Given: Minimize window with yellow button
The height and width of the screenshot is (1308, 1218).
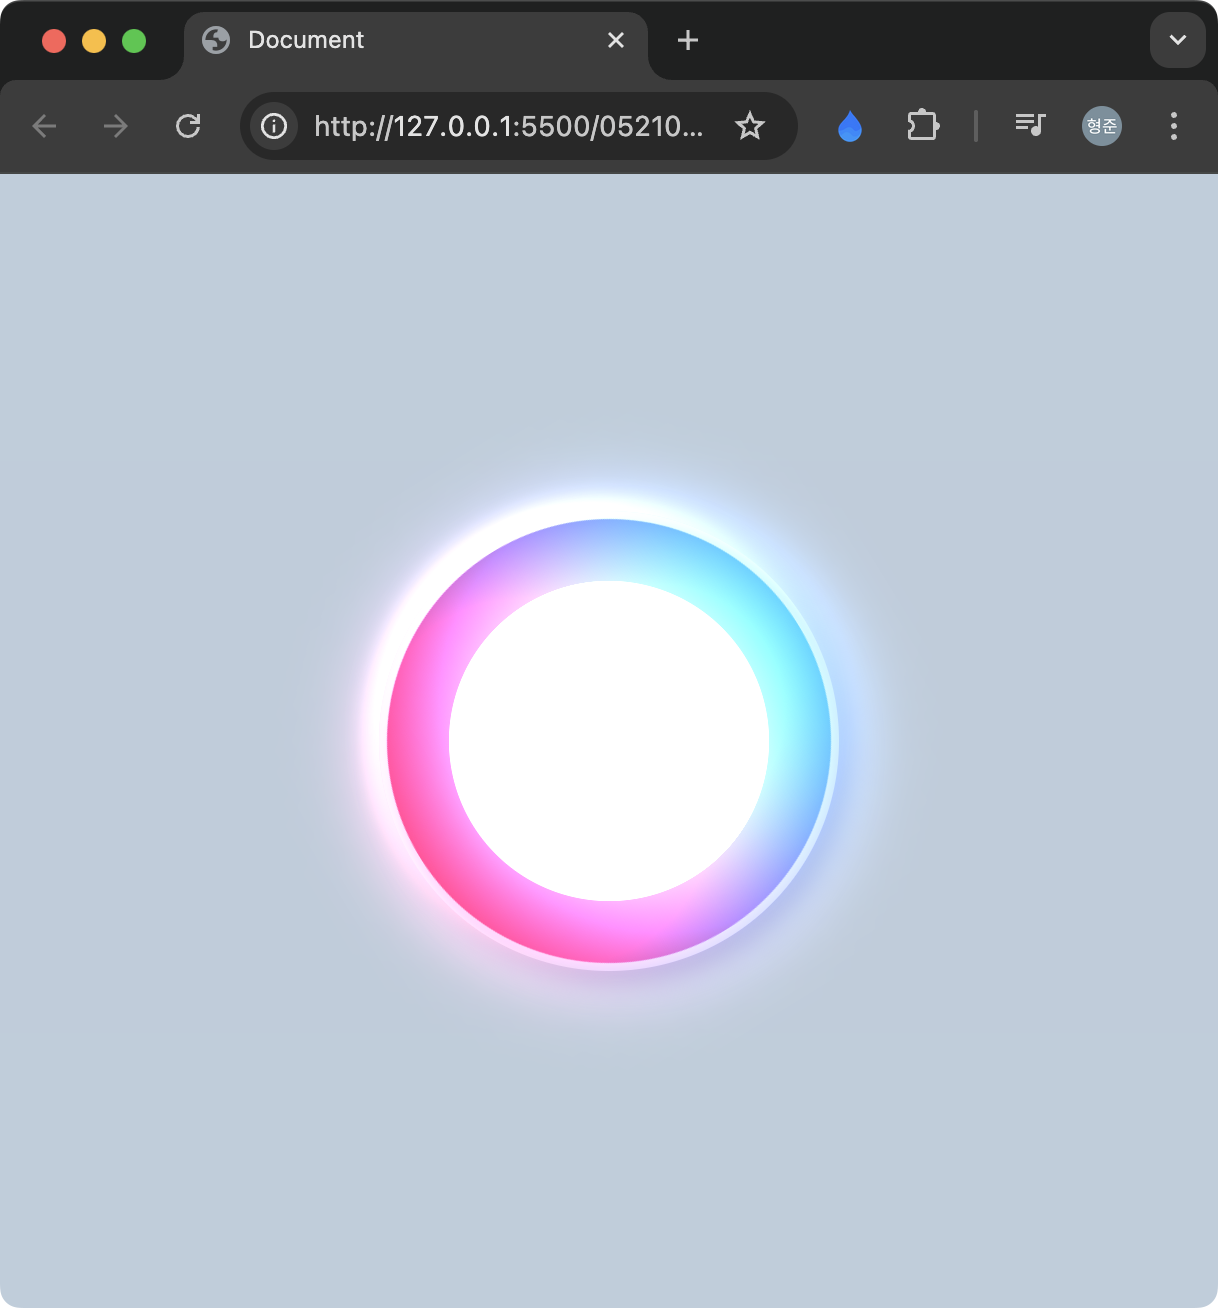Looking at the screenshot, I should (x=94, y=40).
